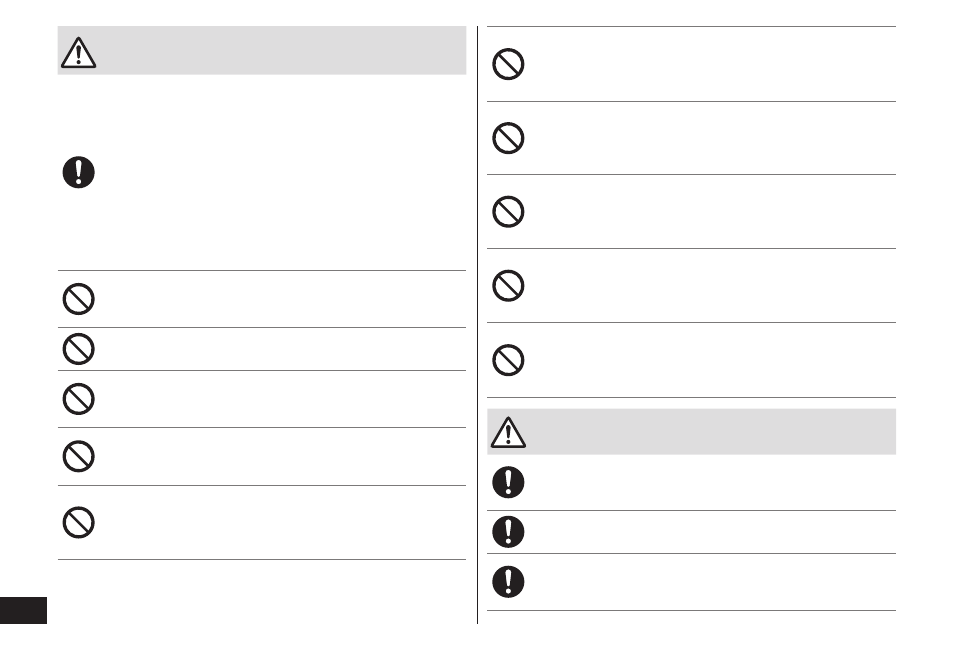Click the warning triangle in the right gray header
This screenshot has width=954, height=671.
(x=508, y=432)
